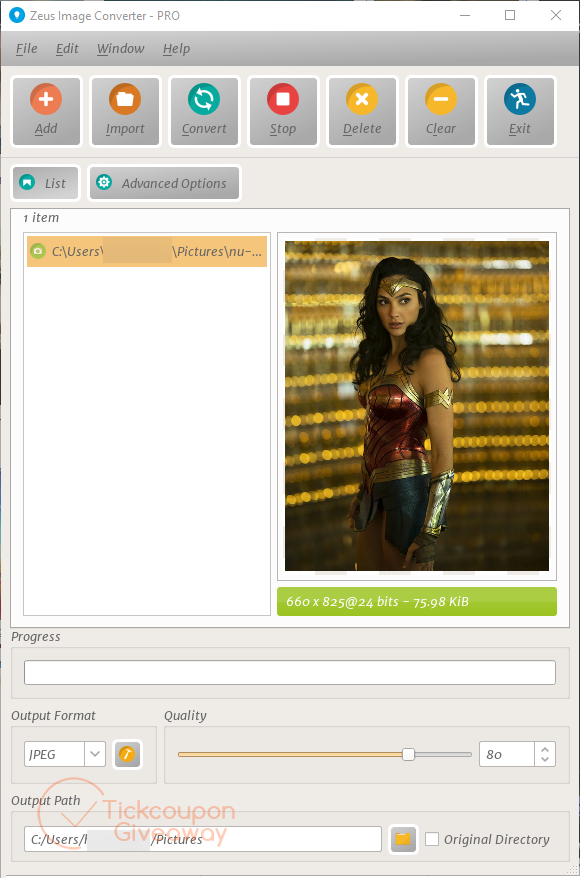Click the progress bar
The width and height of the screenshot is (580, 878).
(x=290, y=672)
